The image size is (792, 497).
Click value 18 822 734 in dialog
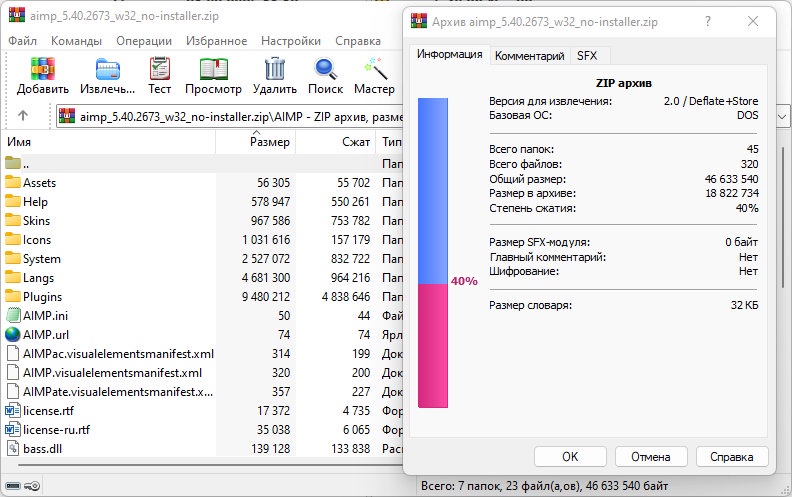click(732, 193)
